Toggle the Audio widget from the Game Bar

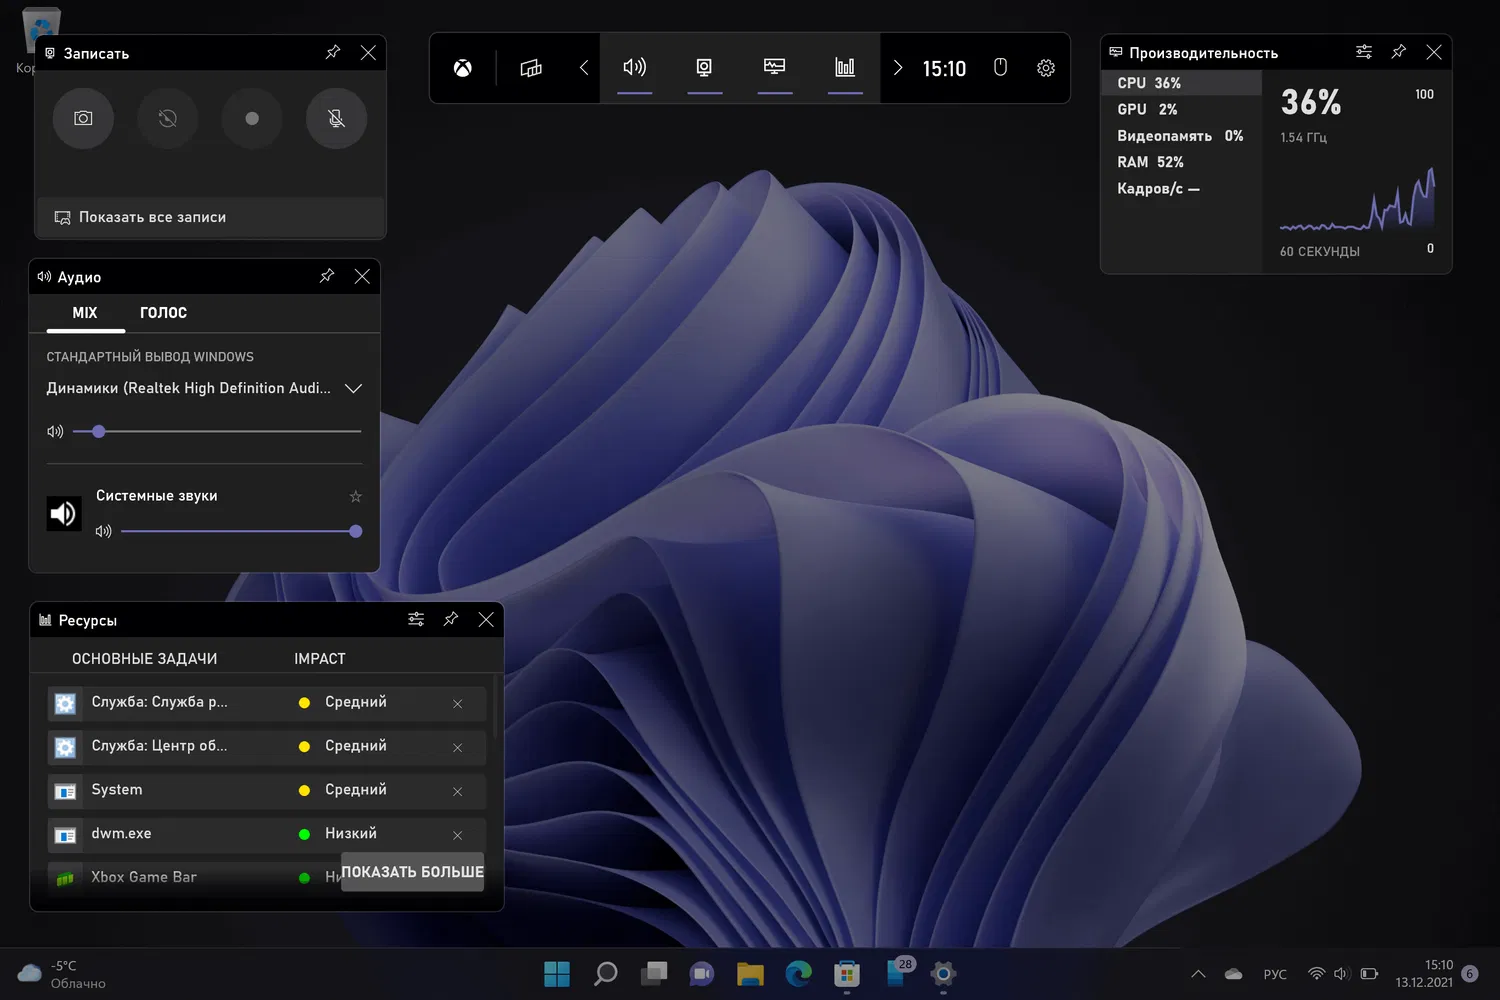coord(634,68)
